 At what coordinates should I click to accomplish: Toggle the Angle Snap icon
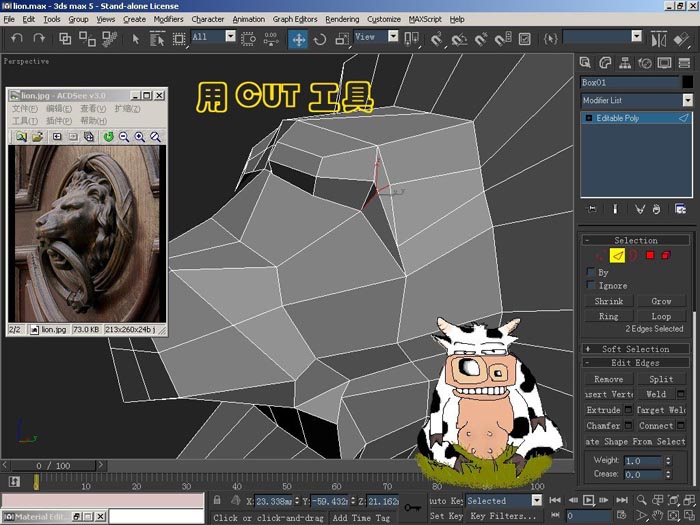pyautogui.click(x=459, y=39)
